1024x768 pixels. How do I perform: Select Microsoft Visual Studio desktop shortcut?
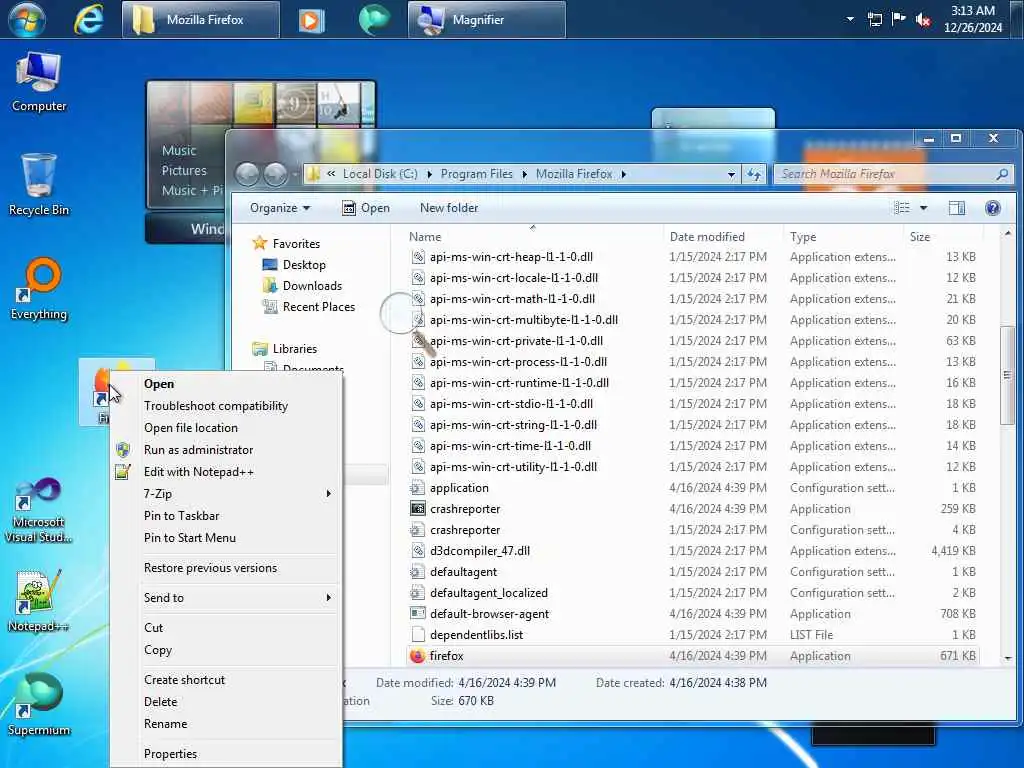point(39,510)
